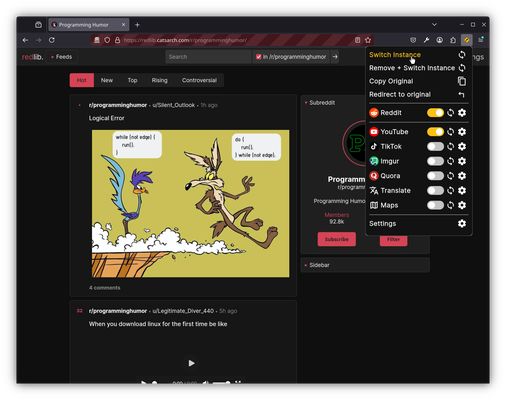Select Remove + Switch Instance entry
The image size is (506, 400).
418,68
